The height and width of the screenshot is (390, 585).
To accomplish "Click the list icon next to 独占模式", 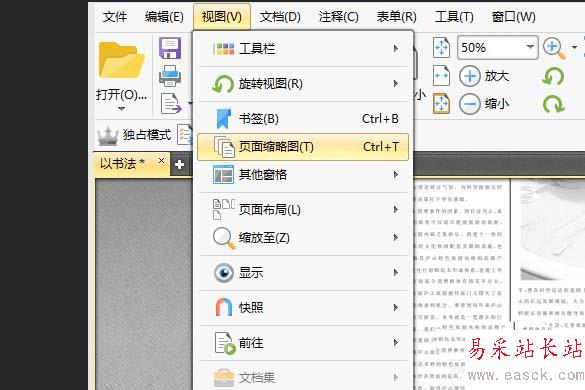I will [184, 134].
